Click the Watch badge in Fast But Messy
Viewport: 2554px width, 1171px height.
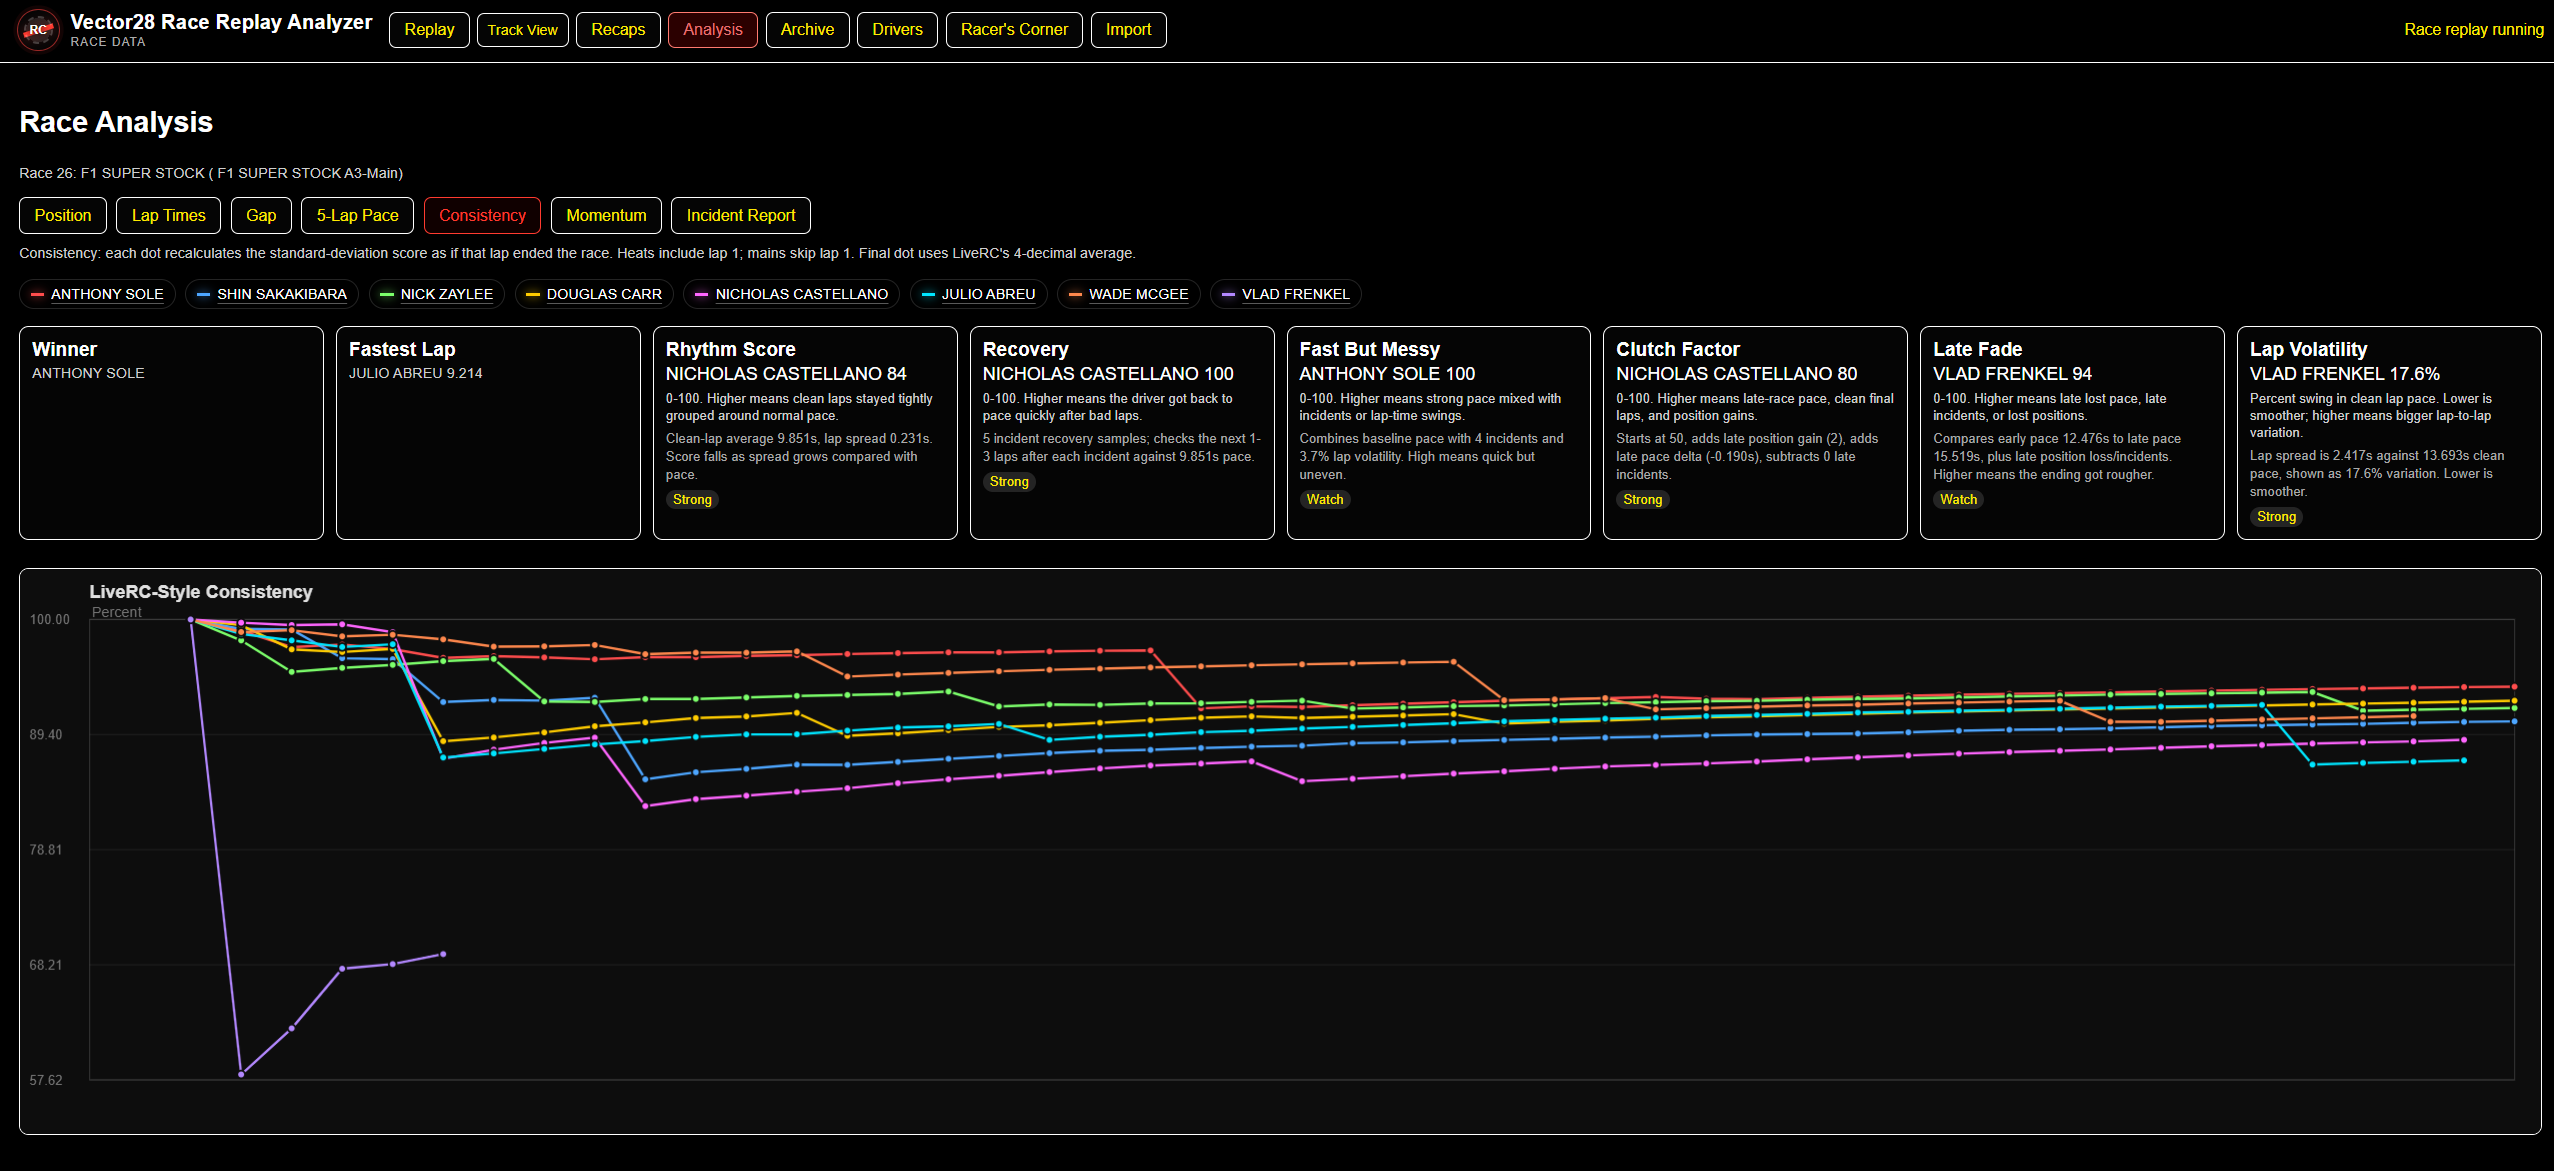1325,500
